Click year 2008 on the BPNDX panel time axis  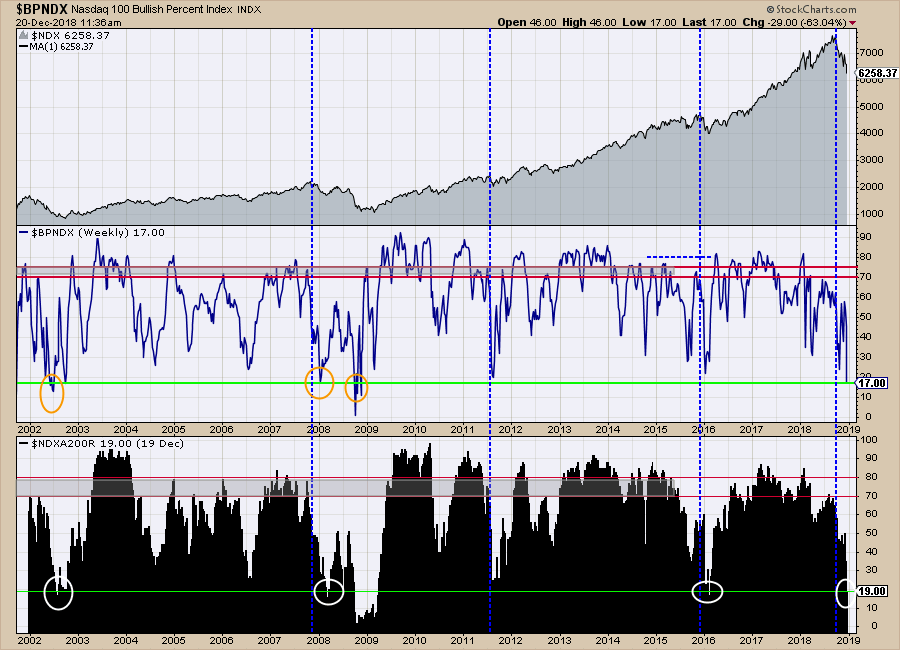pos(319,429)
